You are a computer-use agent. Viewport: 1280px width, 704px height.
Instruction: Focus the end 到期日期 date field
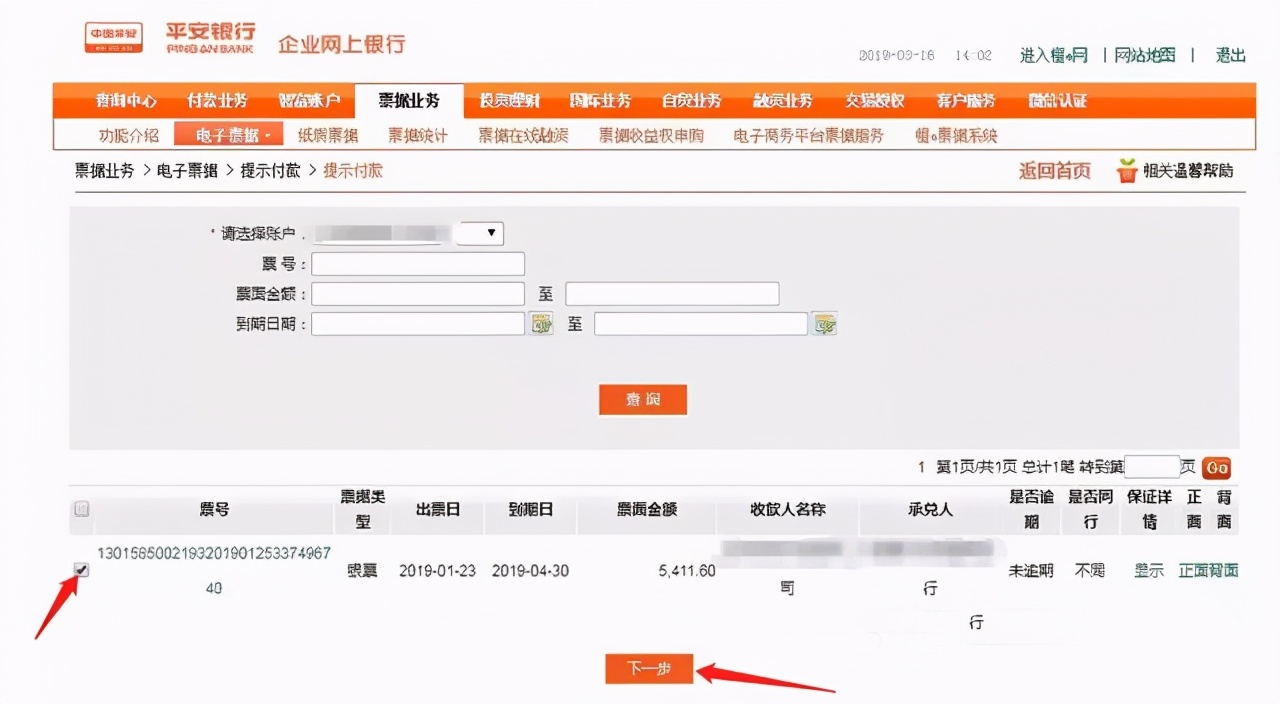click(x=701, y=323)
